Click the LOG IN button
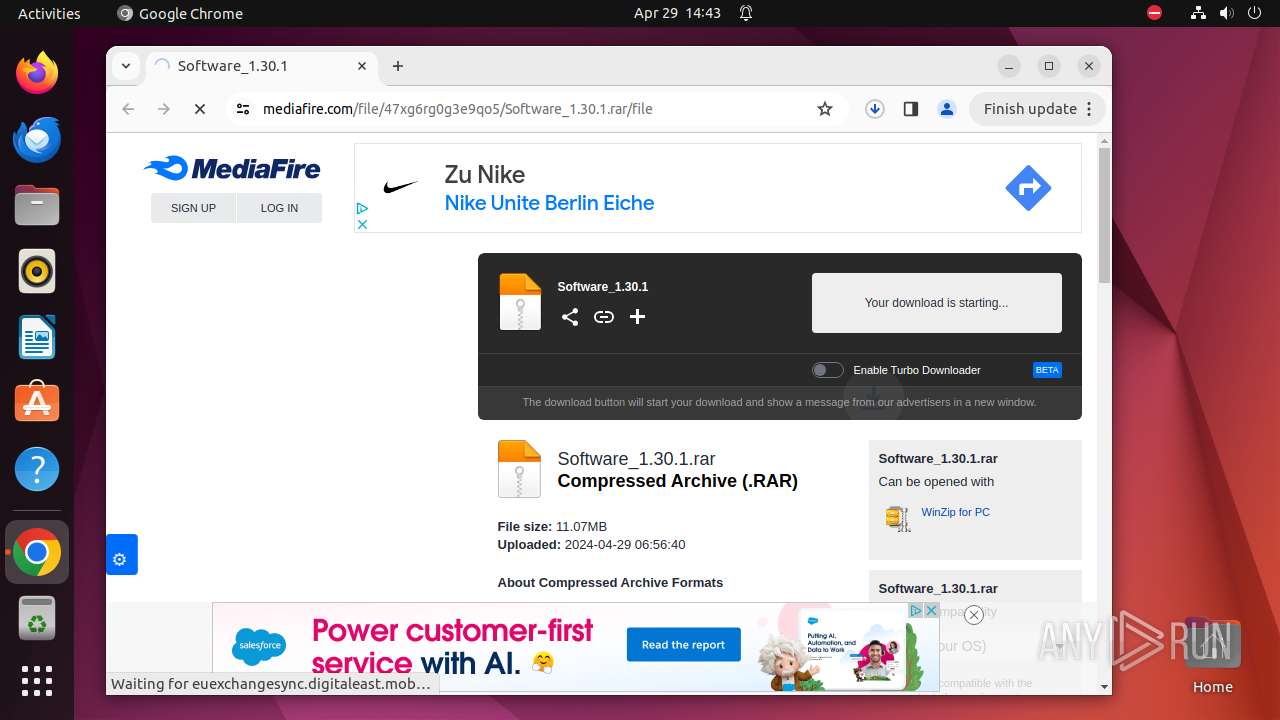This screenshot has width=1280, height=720. point(279,208)
